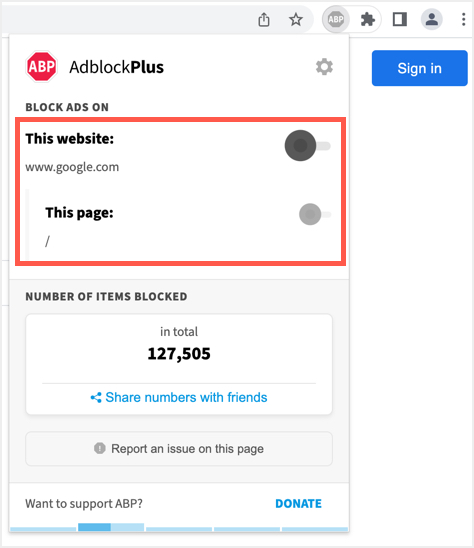
Task: Click the exclamation icon in Report button
Action: coord(100,448)
